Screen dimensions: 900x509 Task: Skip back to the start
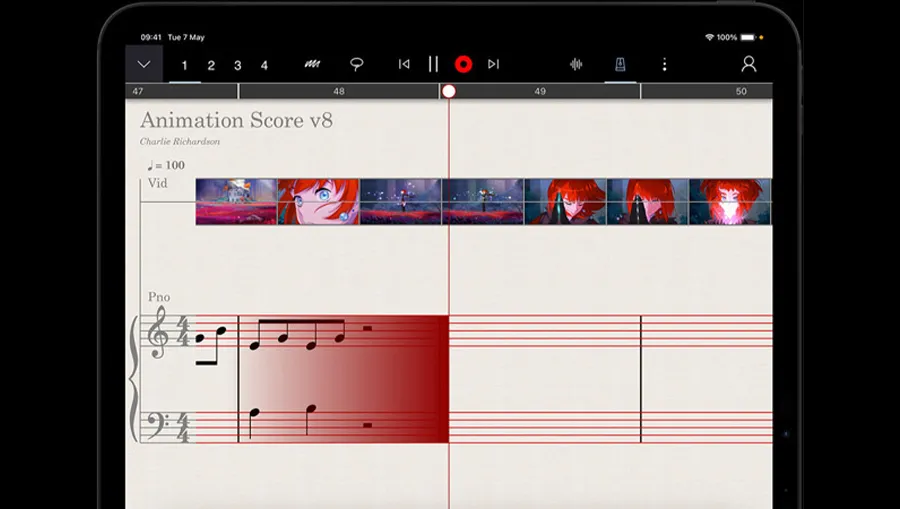pyautogui.click(x=404, y=64)
